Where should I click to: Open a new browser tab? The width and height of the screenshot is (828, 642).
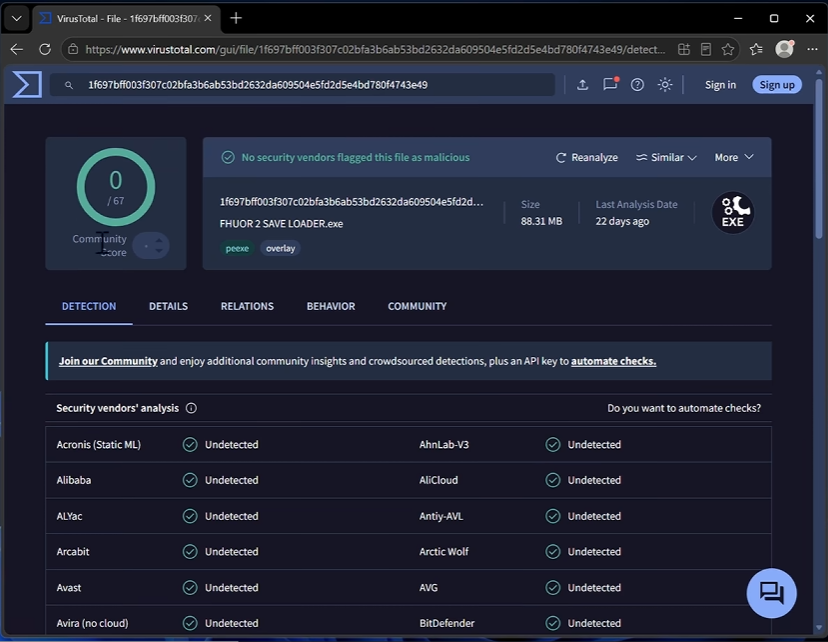[236, 18]
